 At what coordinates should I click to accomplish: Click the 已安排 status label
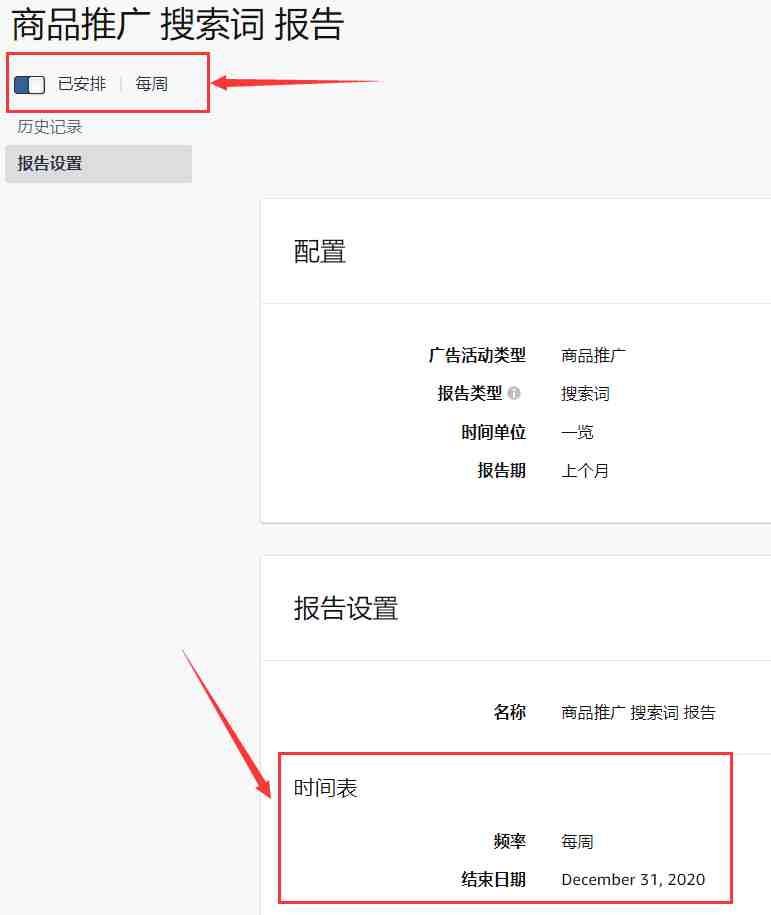(82, 84)
